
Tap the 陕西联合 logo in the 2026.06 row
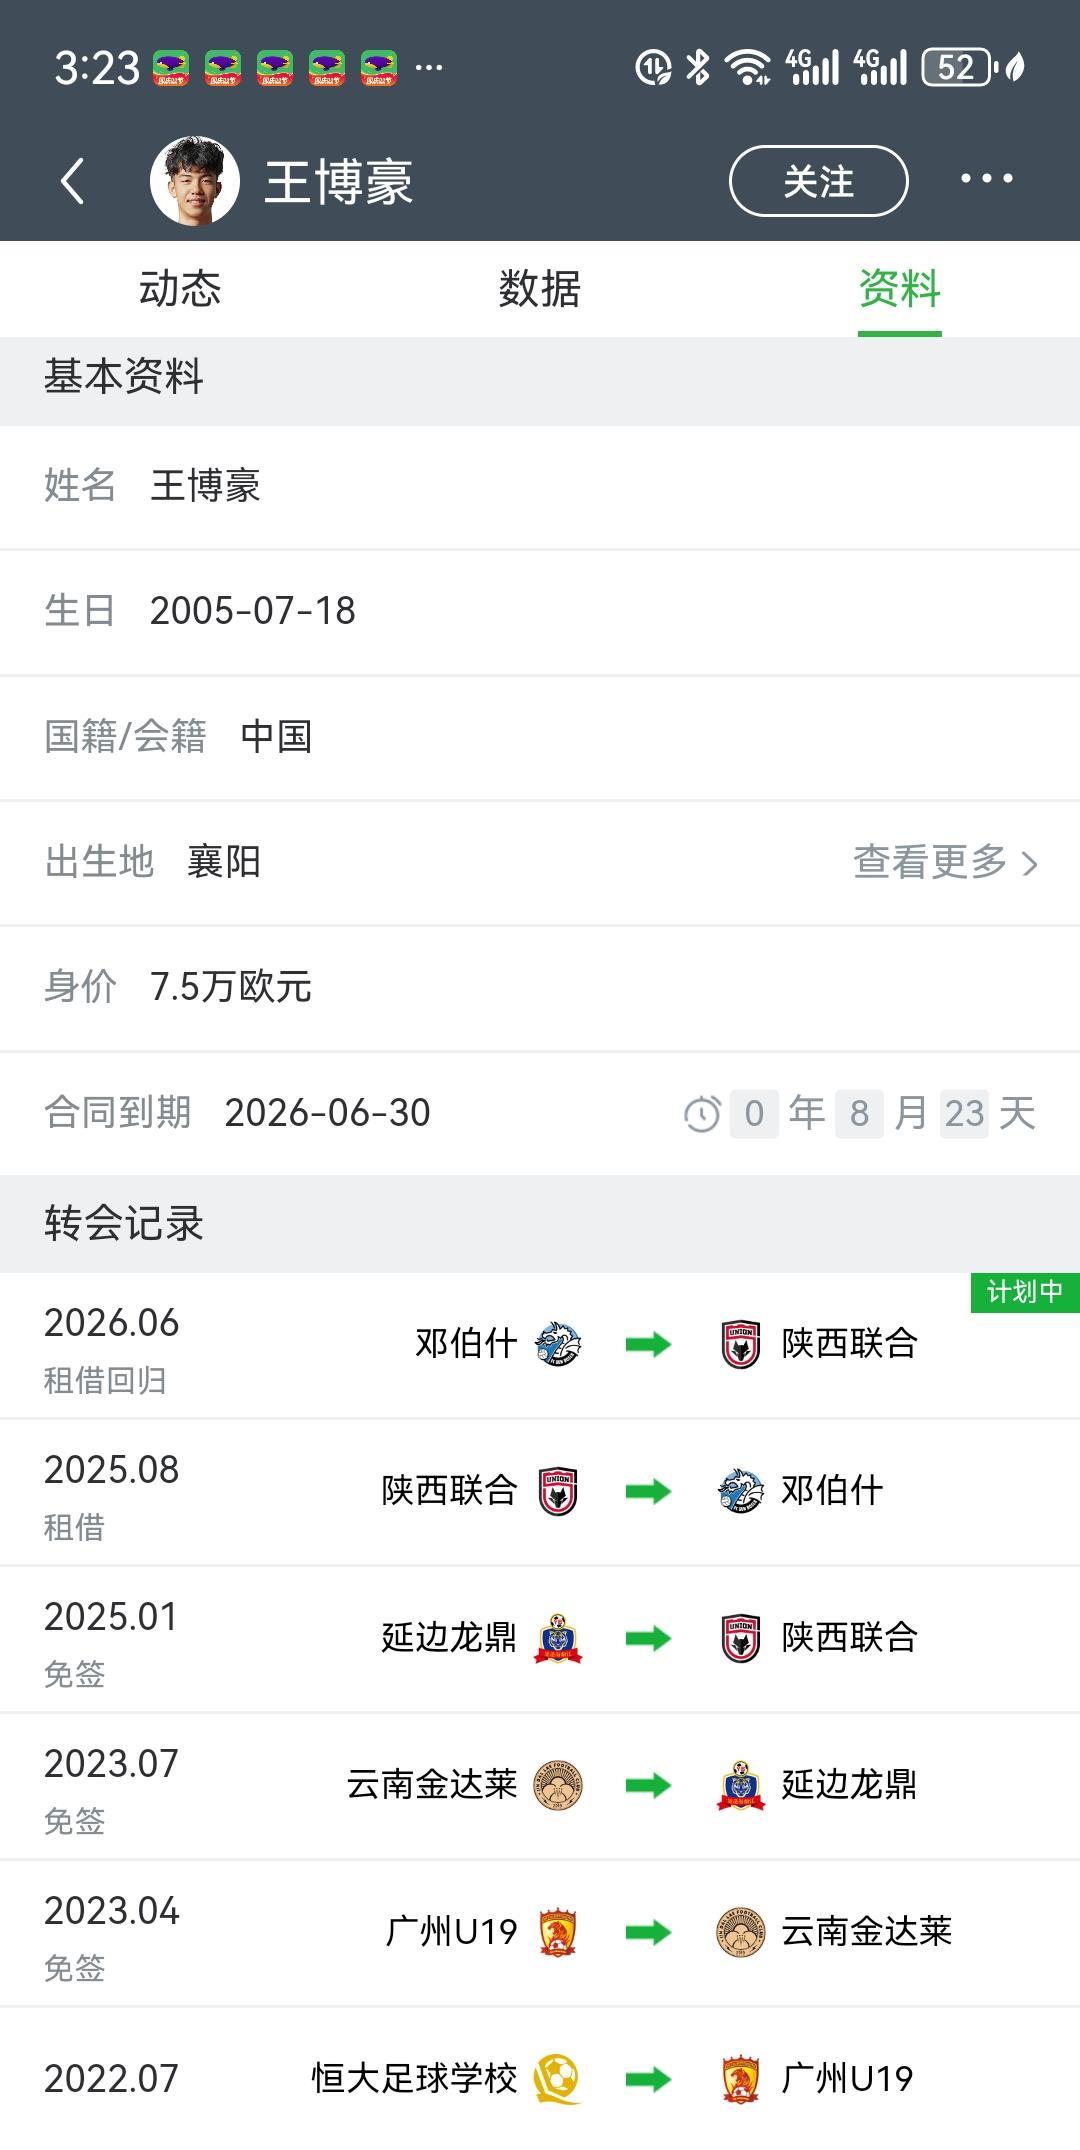(741, 1344)
